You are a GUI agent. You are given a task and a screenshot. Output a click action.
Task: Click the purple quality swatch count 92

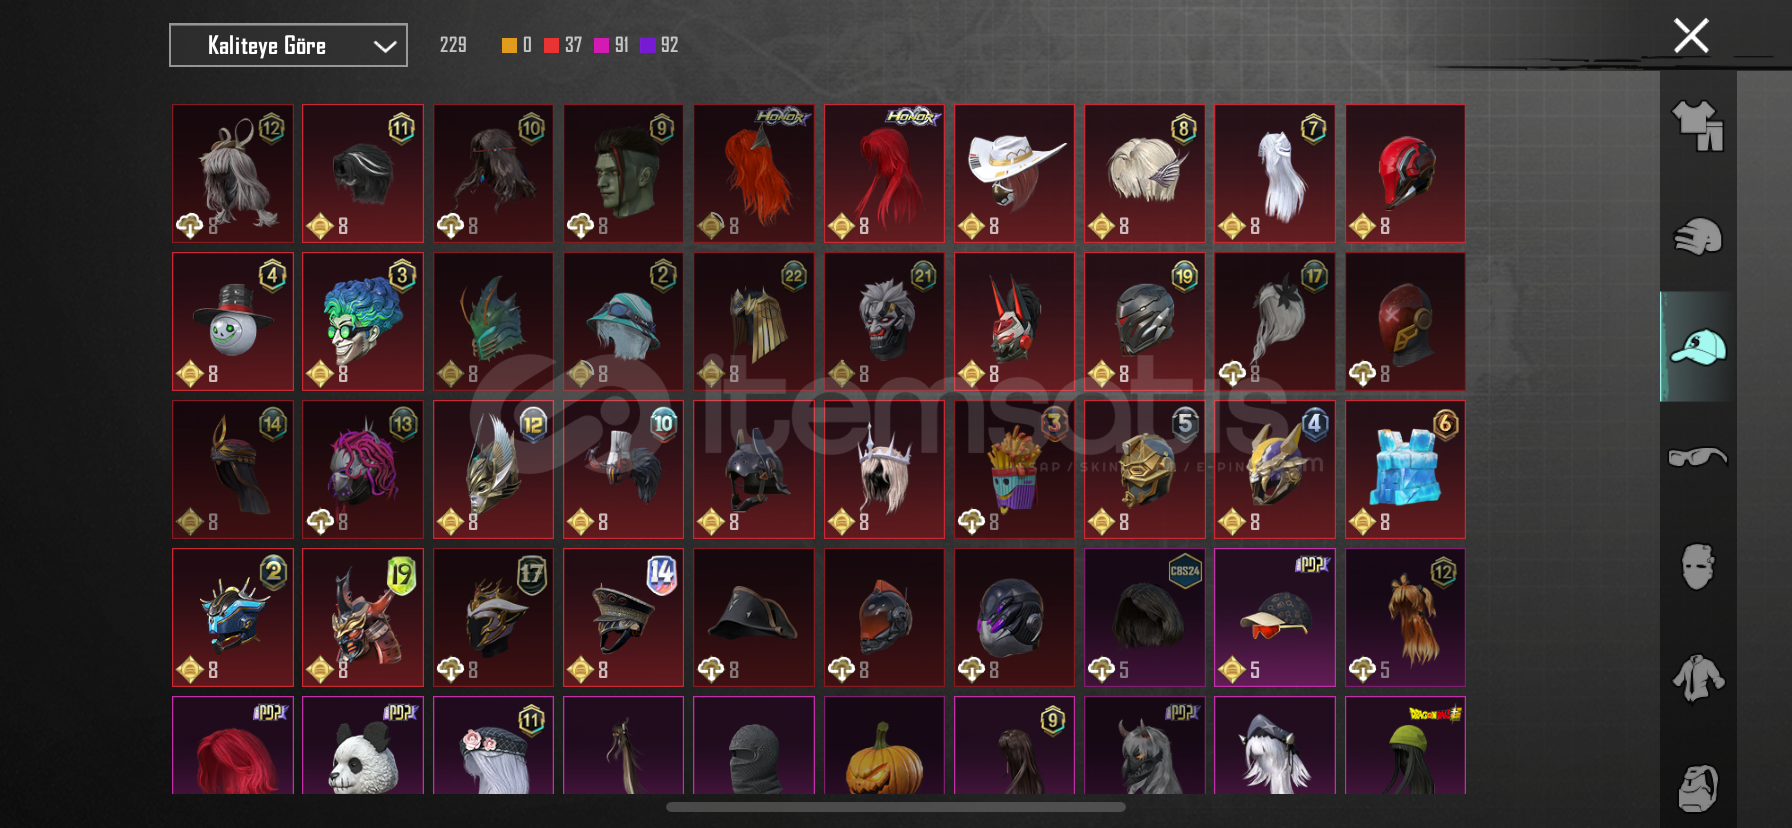coord(659,45)
